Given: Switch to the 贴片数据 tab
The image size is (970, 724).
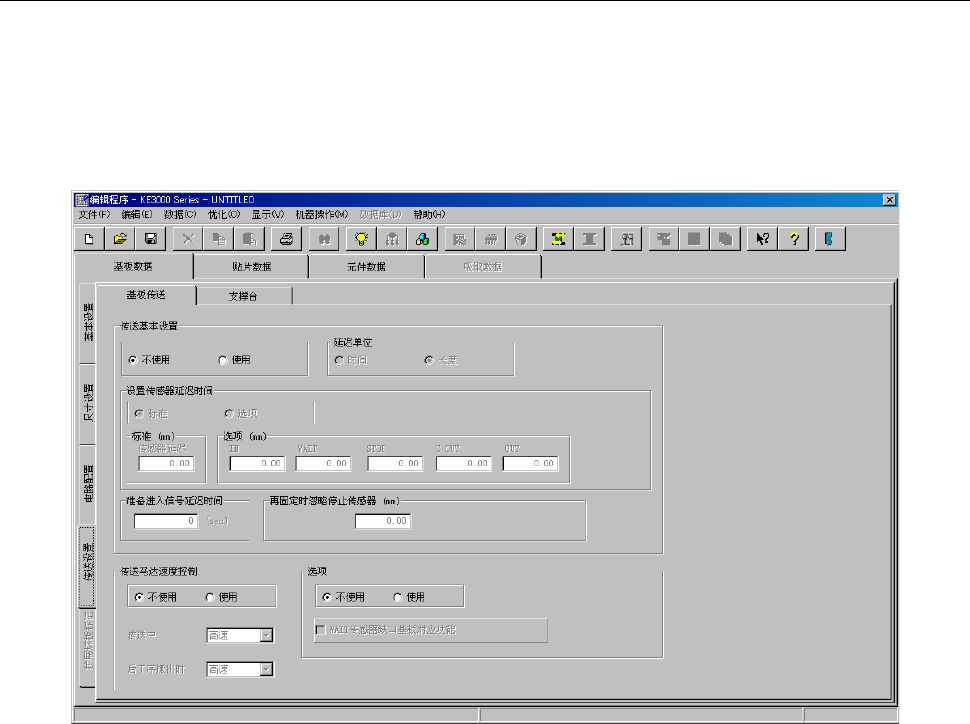Looking at the screenshot, I should 251,267.
